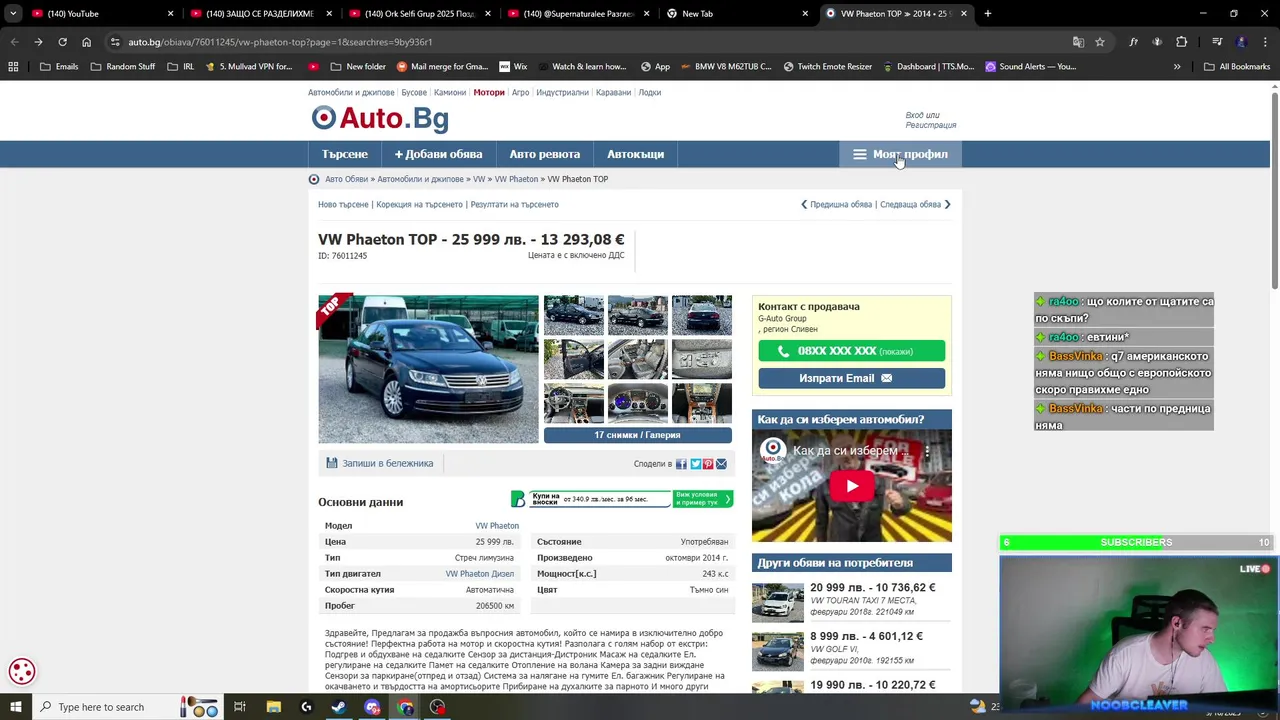Open the 'New folder' bookmark folder
Image resolution: width=1280 pixels, height=720 pixels.
tap(357, 67)
